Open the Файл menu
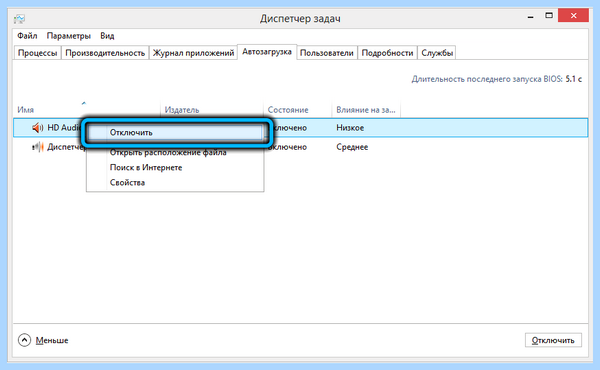Screen dimensions: 600x370 [27, 36]
